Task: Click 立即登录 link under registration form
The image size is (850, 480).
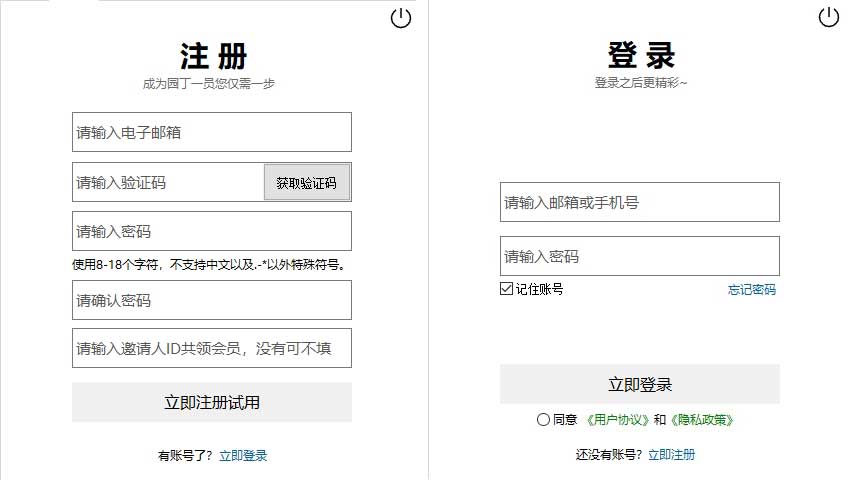Action: click(243, 456)
